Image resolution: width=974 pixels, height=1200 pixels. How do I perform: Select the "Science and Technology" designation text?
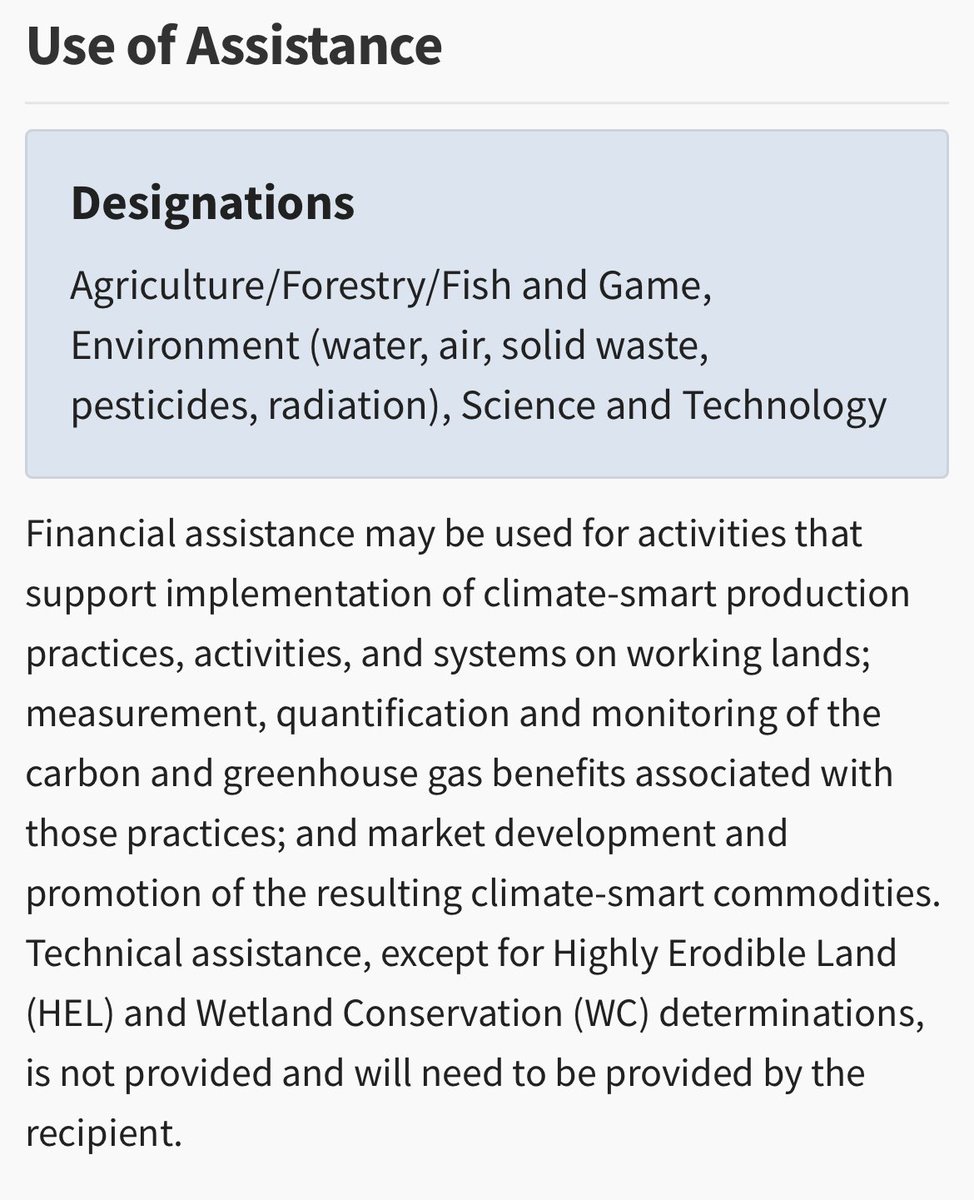[673, 406]
